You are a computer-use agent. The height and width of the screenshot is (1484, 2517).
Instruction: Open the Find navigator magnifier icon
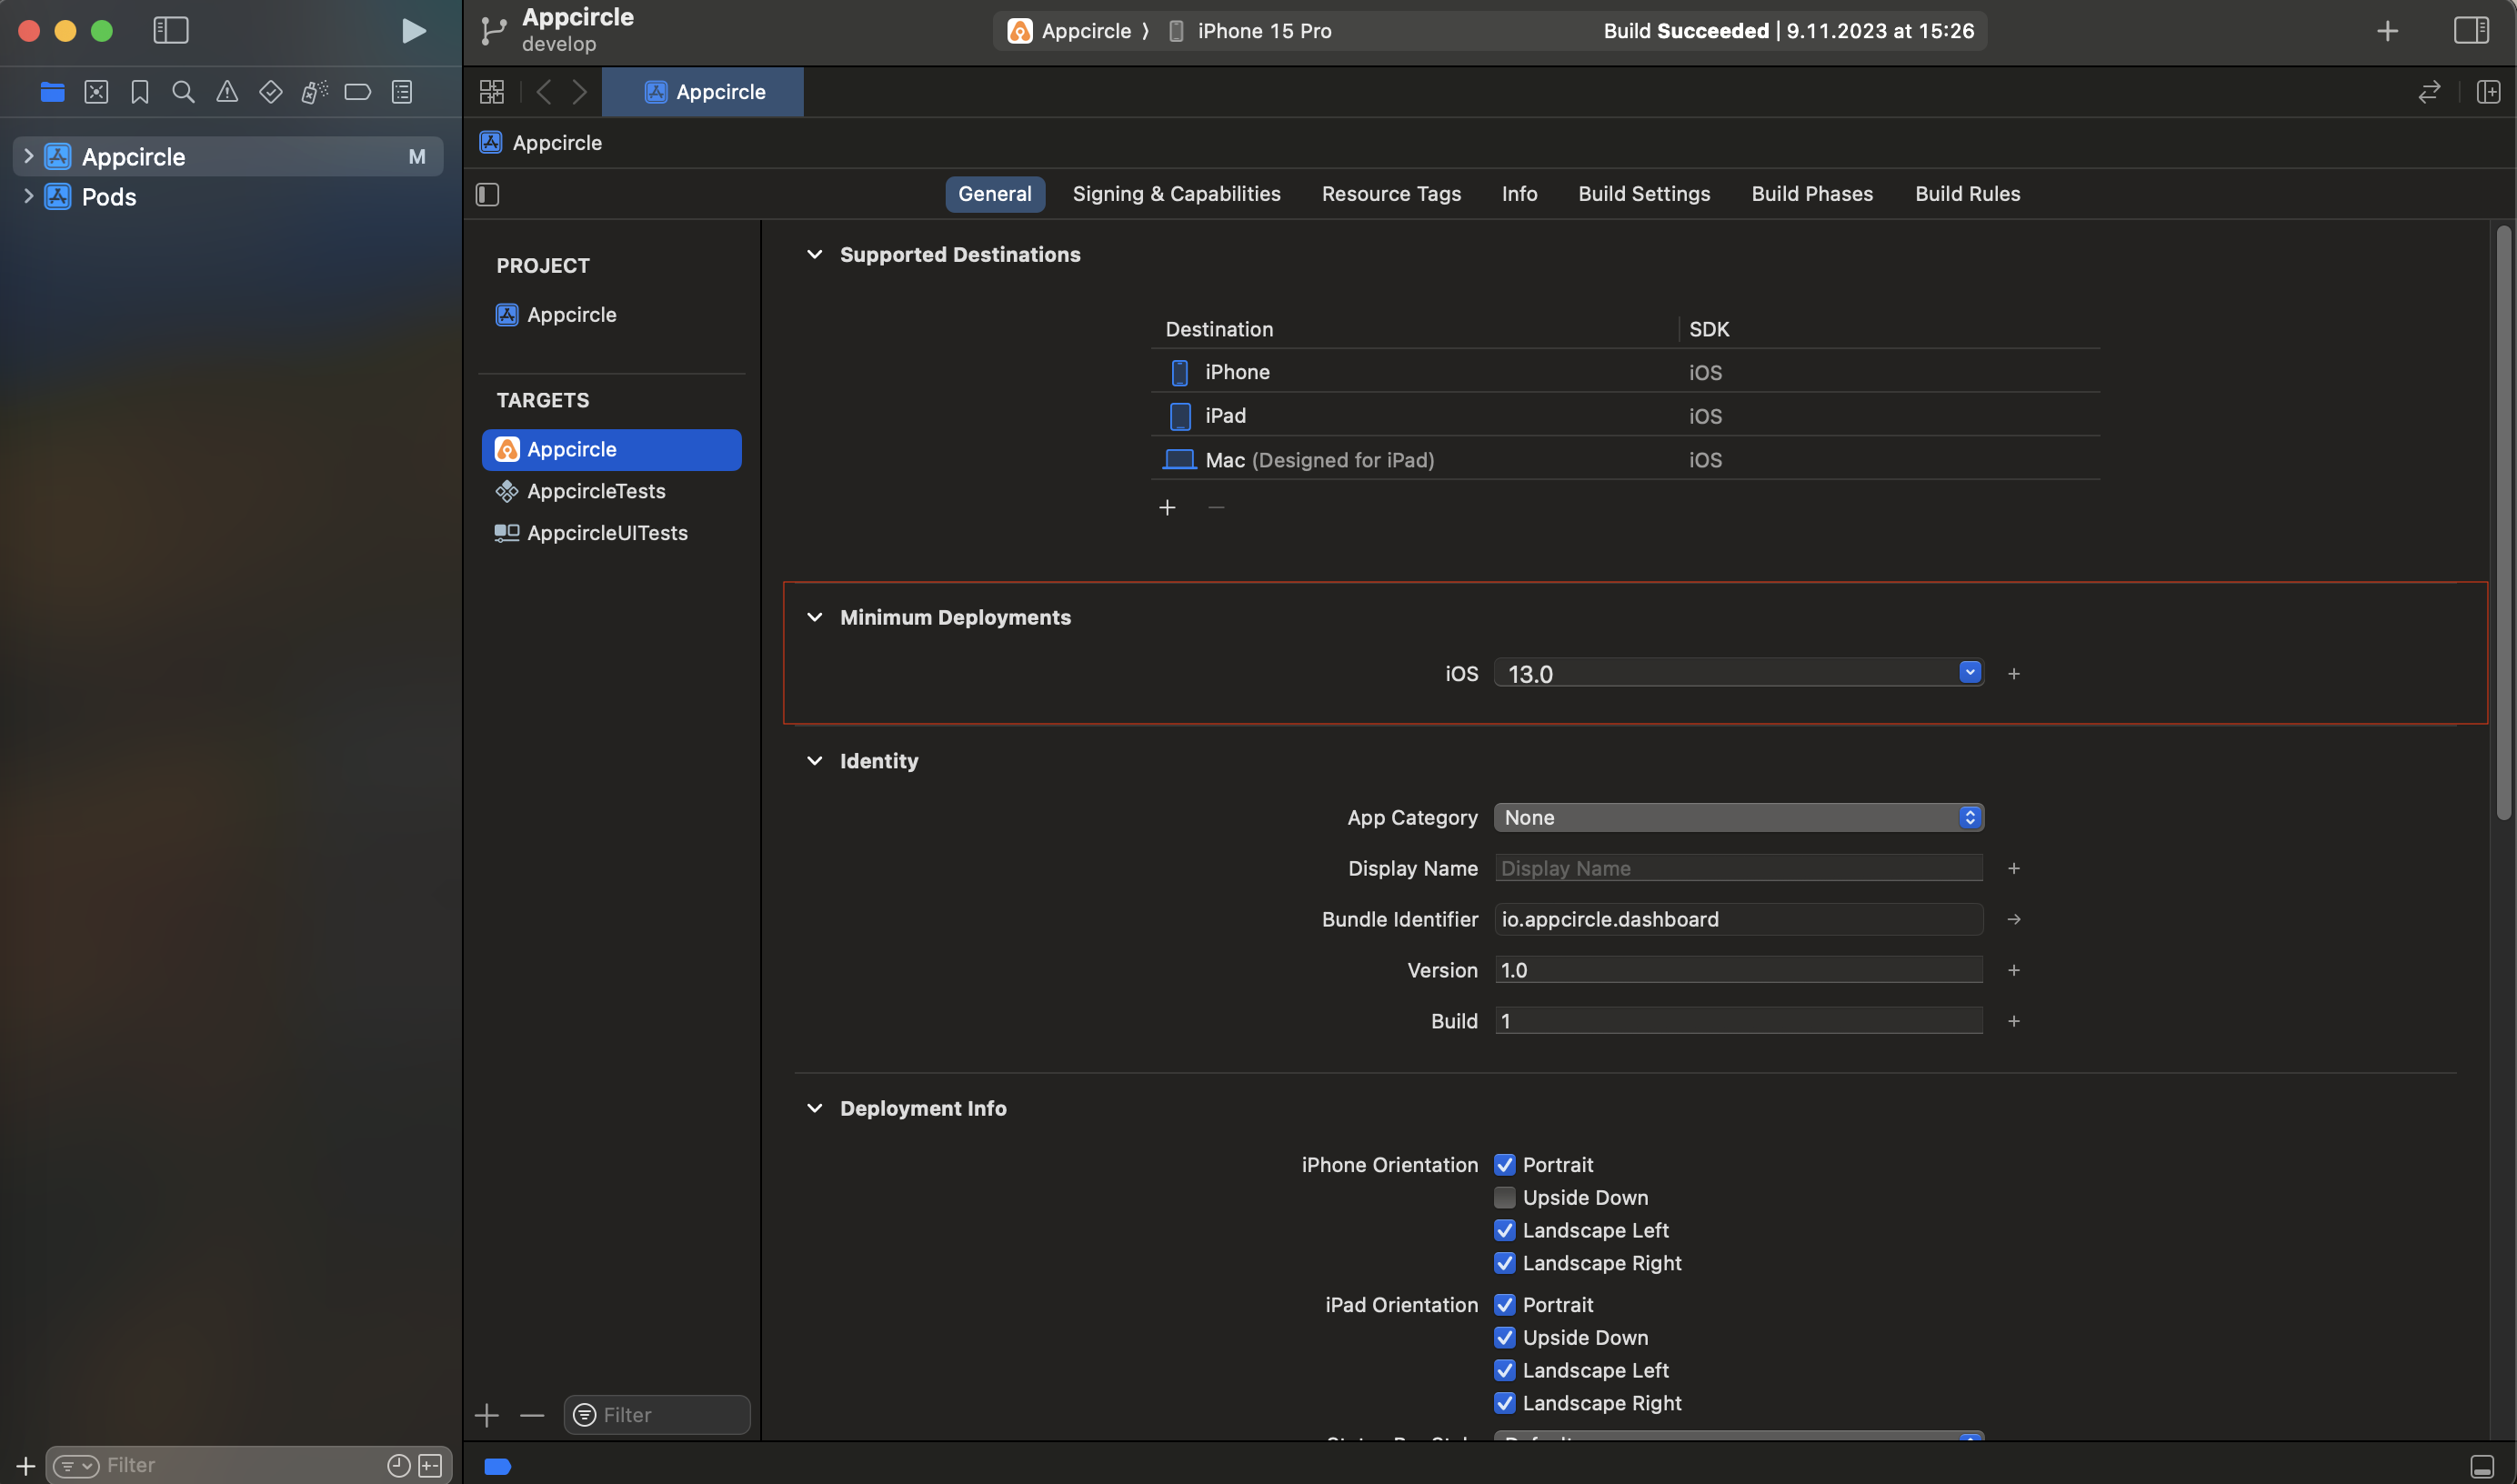(x=183, y=92)
